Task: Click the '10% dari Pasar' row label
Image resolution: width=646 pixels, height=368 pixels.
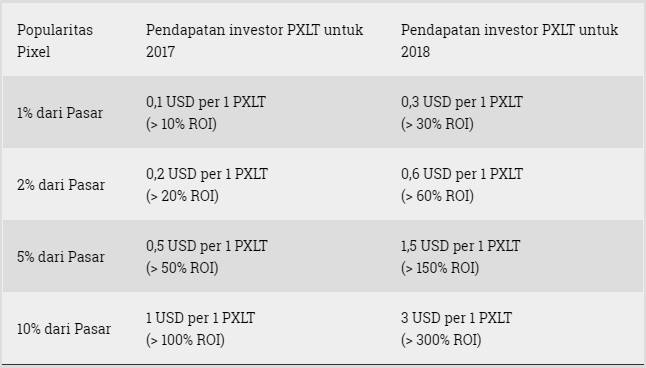Action: click(64, 328)
